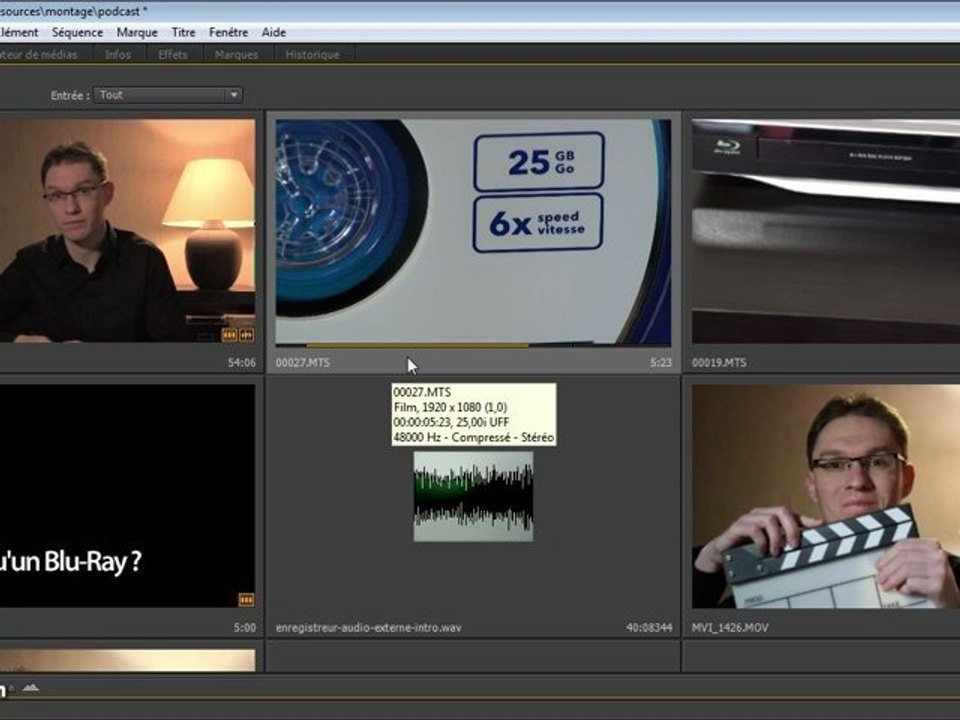This screenshot has height=720, width=960.
Task: Click the 00019.MTS clip name label
Action: tap(719, 362)
